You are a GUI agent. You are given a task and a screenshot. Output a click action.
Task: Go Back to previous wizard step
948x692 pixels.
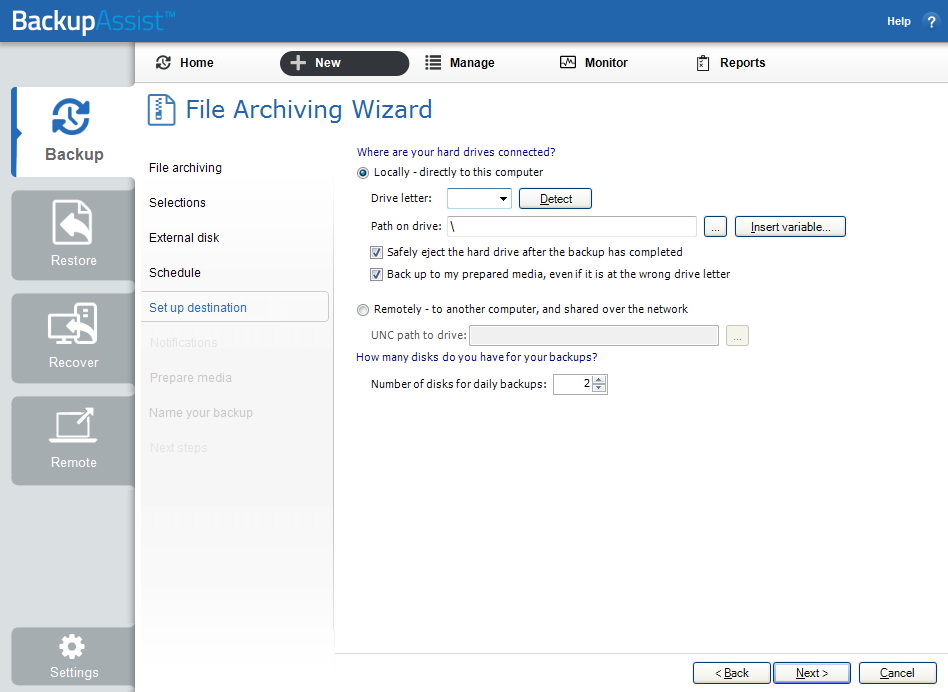[732, 673]
